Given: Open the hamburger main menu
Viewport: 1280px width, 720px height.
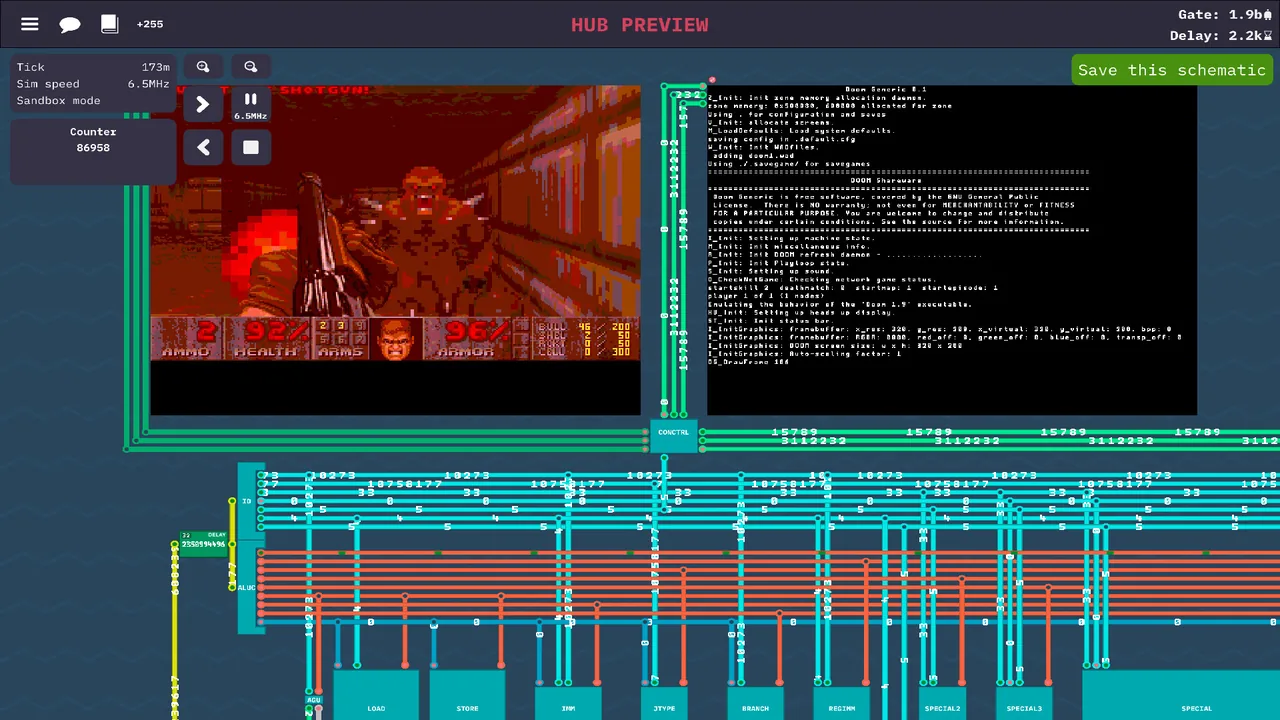Looking at the screenshot, I should (30, 24).
